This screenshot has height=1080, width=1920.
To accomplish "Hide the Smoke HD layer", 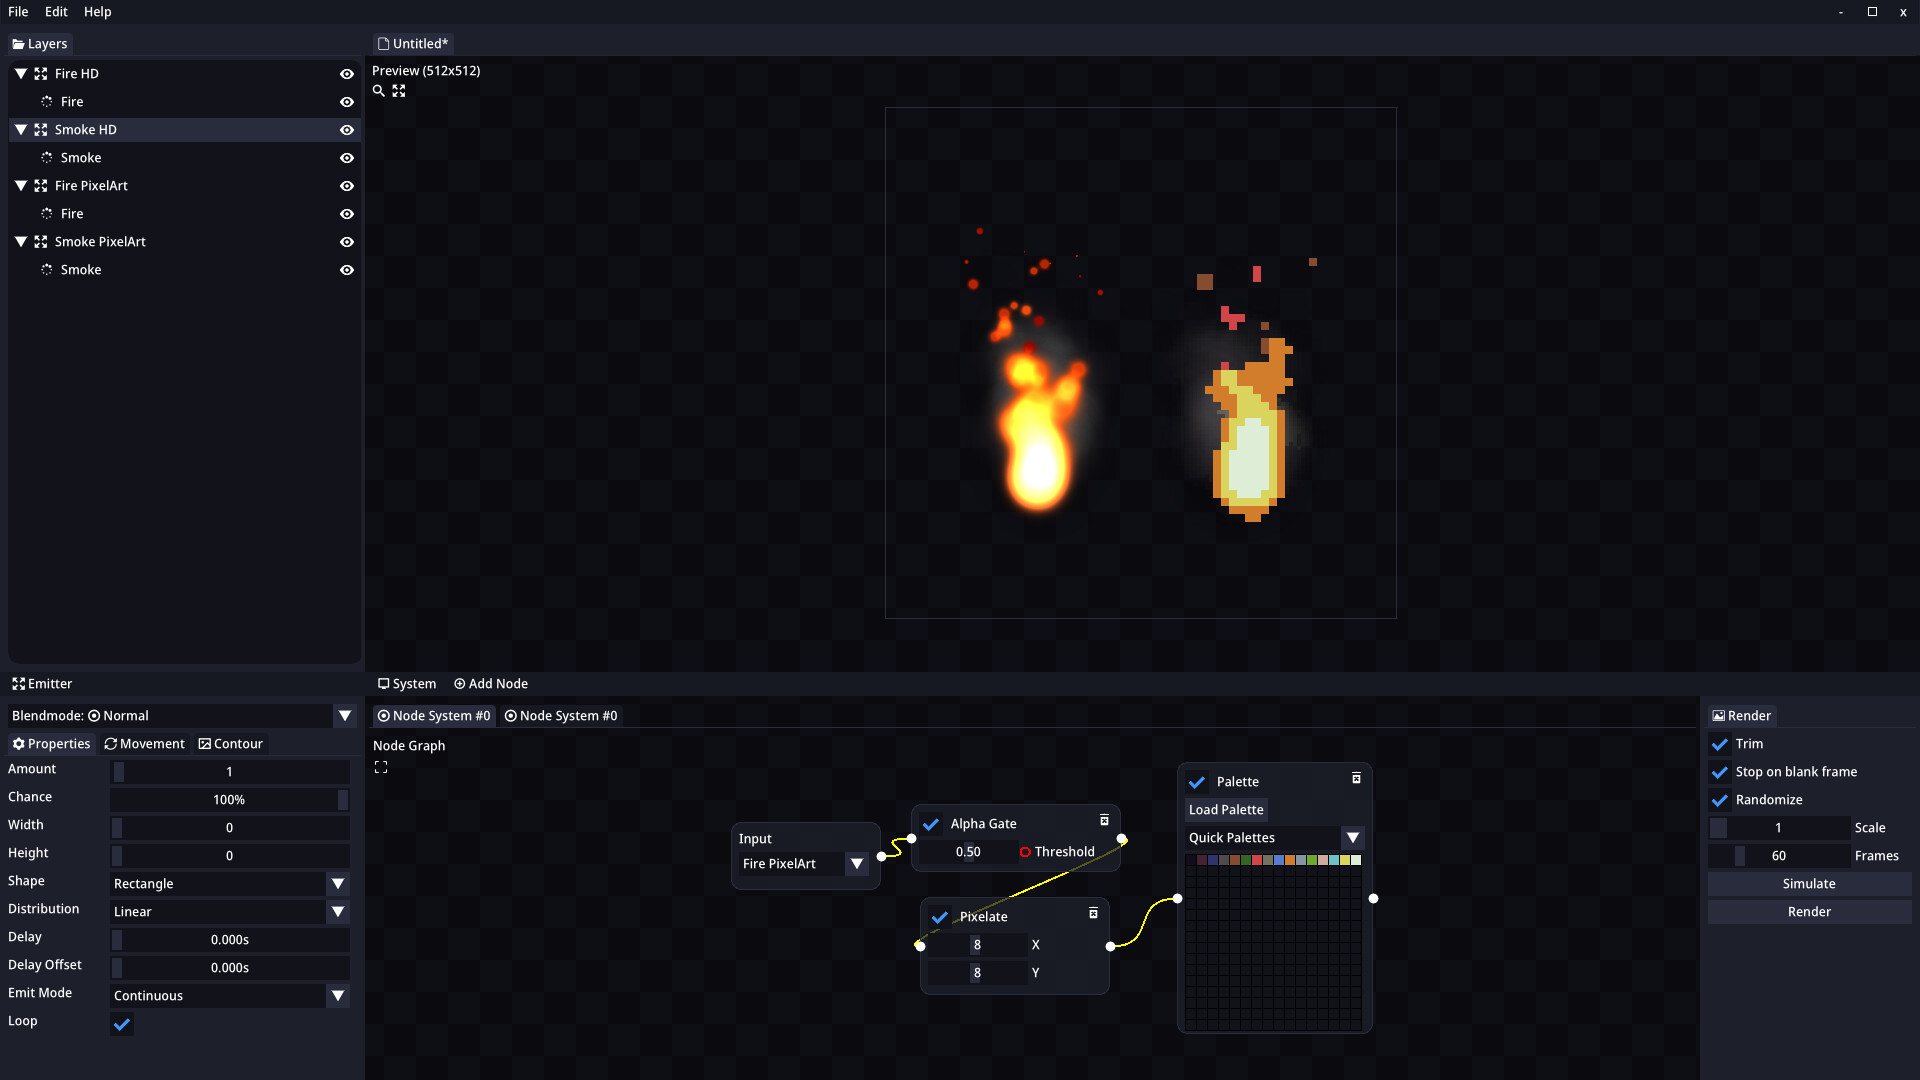I will (x=346, y=129).
